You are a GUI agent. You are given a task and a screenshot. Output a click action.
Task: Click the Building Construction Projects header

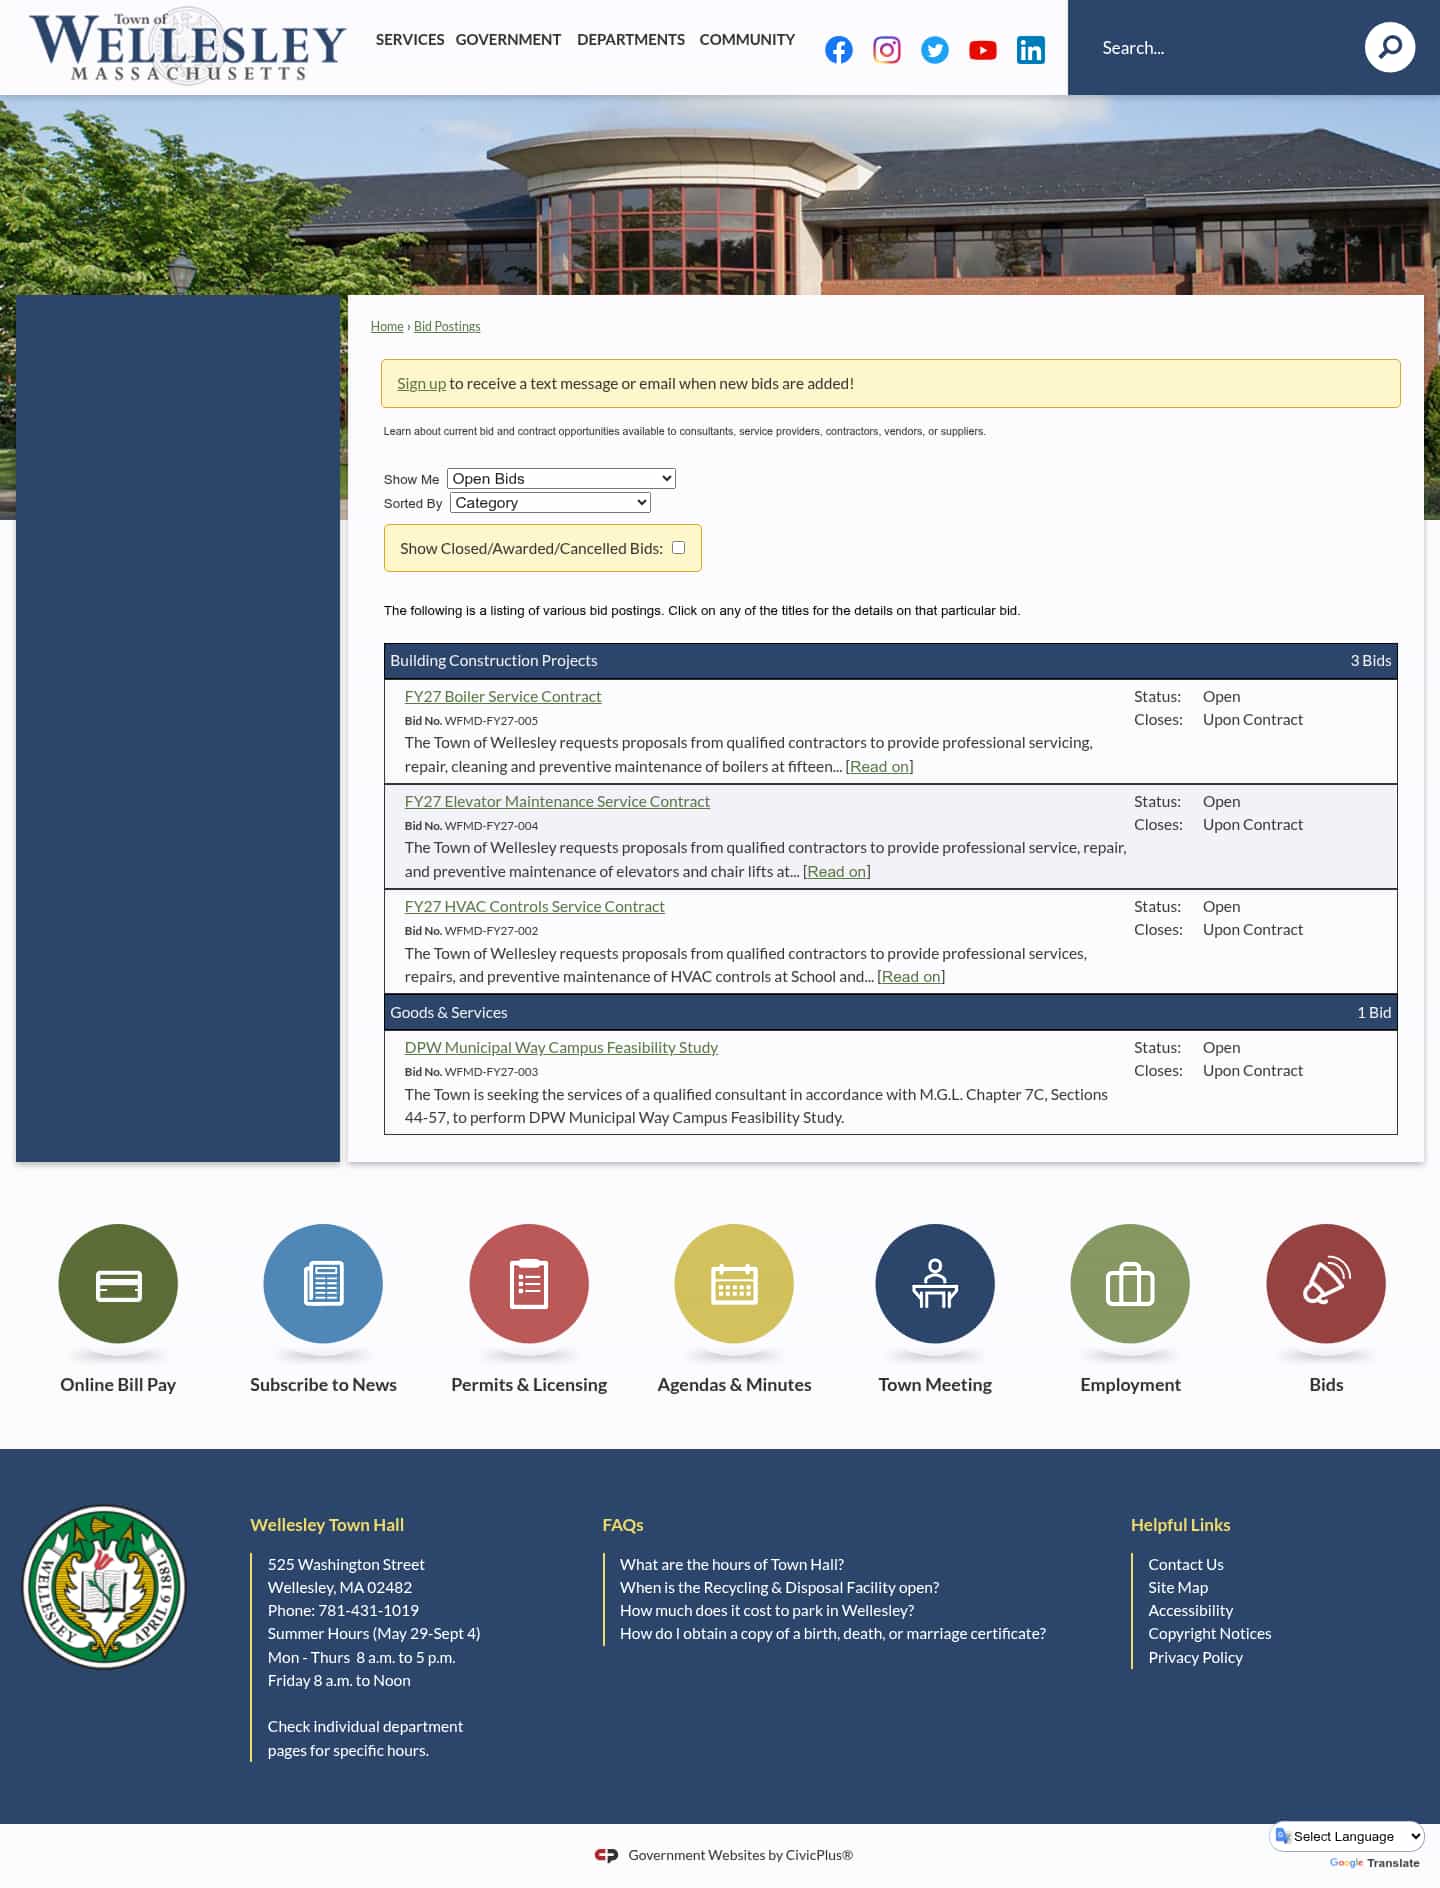click(890, 660)
